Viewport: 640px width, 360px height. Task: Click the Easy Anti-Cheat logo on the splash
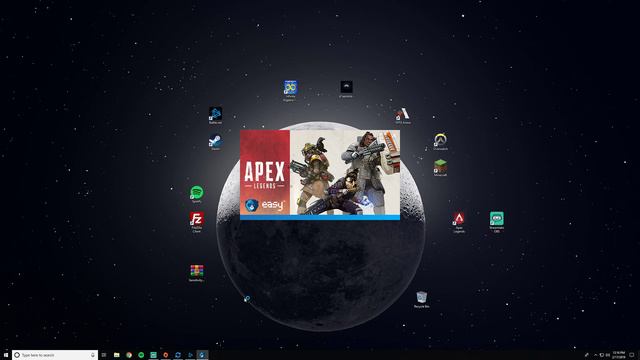[x=265, y=205]
